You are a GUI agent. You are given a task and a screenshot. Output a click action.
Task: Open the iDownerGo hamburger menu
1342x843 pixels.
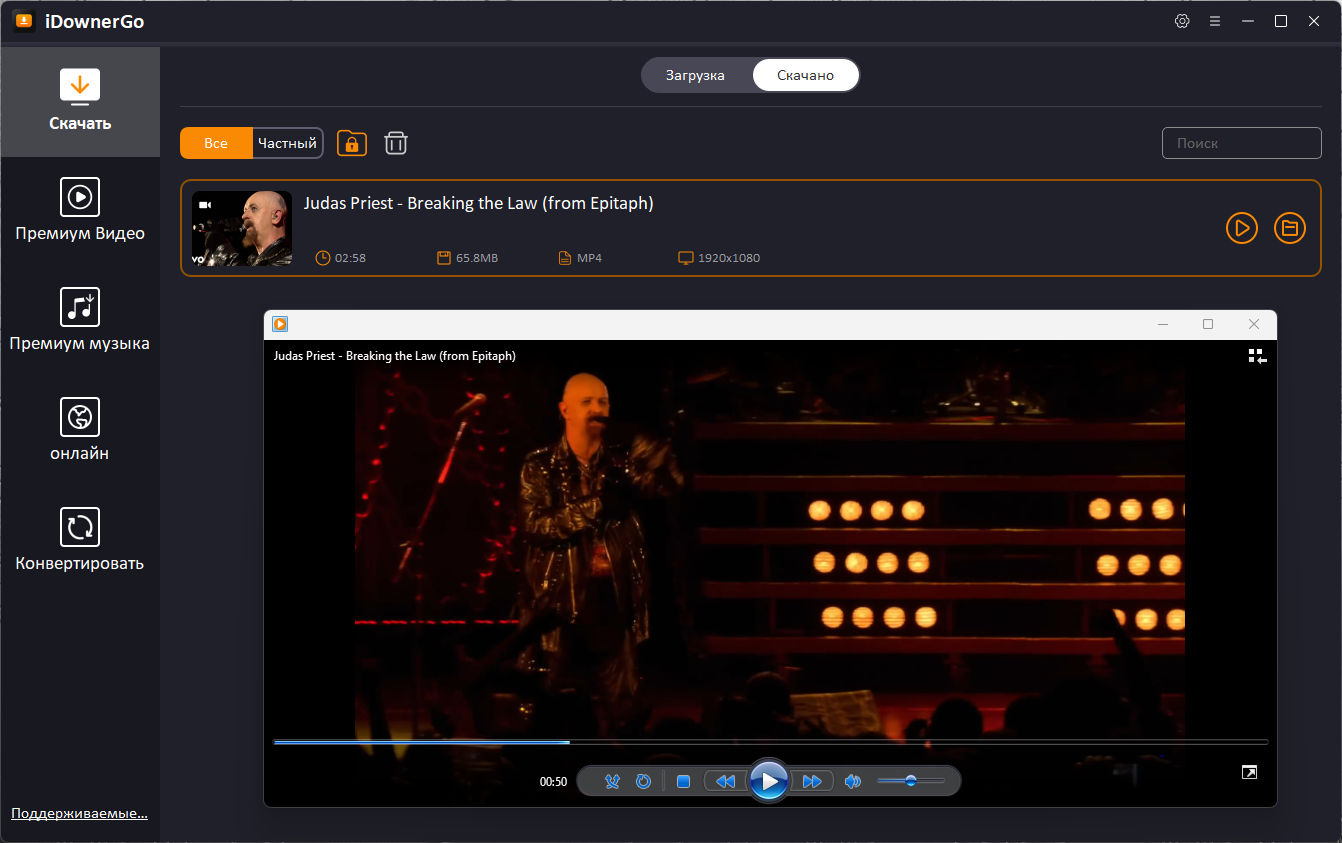click(1215, 21)
